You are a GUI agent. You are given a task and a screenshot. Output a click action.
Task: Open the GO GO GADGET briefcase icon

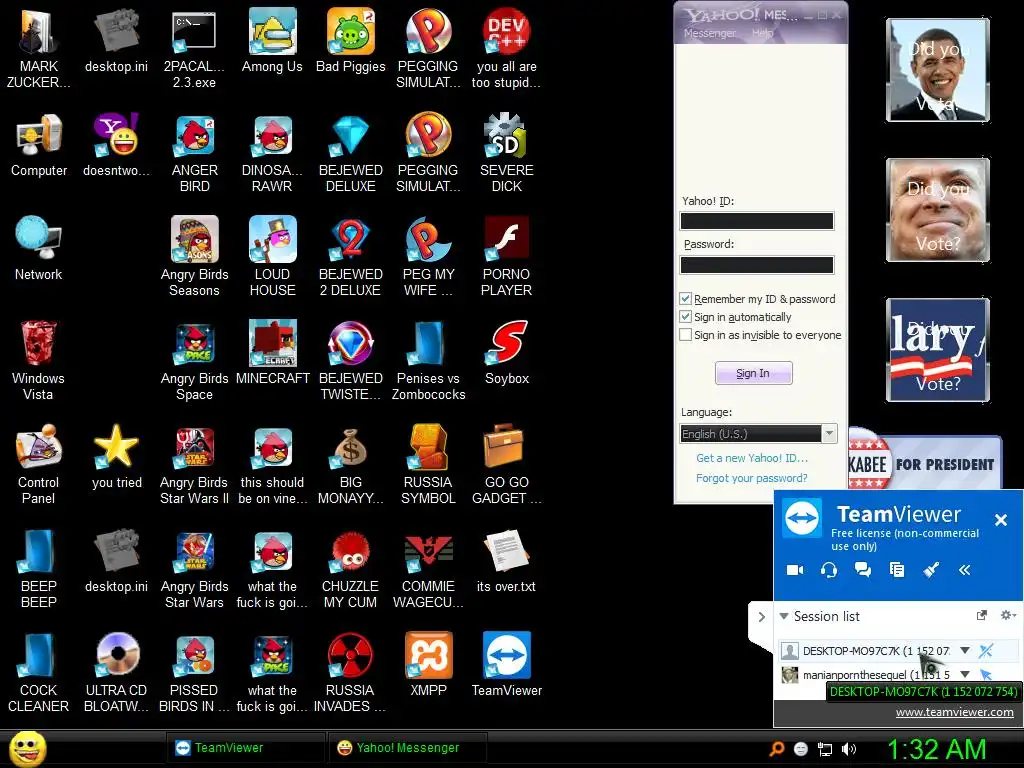pyautogui.click(x=507, y=464)
